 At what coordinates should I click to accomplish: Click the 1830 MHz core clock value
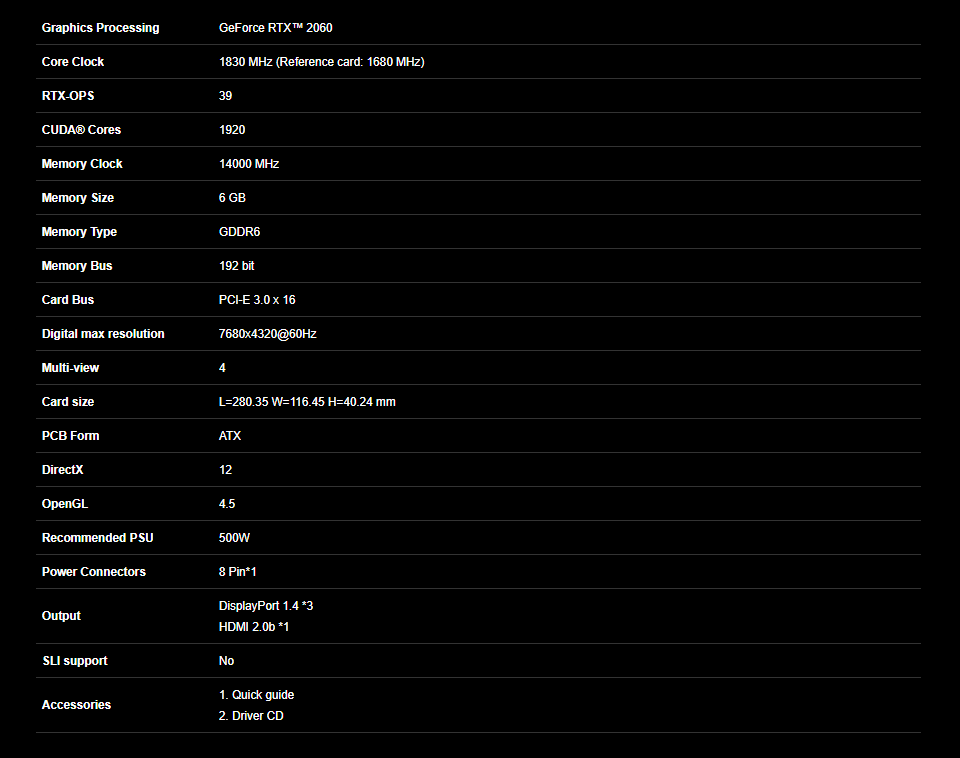point(321,62)
